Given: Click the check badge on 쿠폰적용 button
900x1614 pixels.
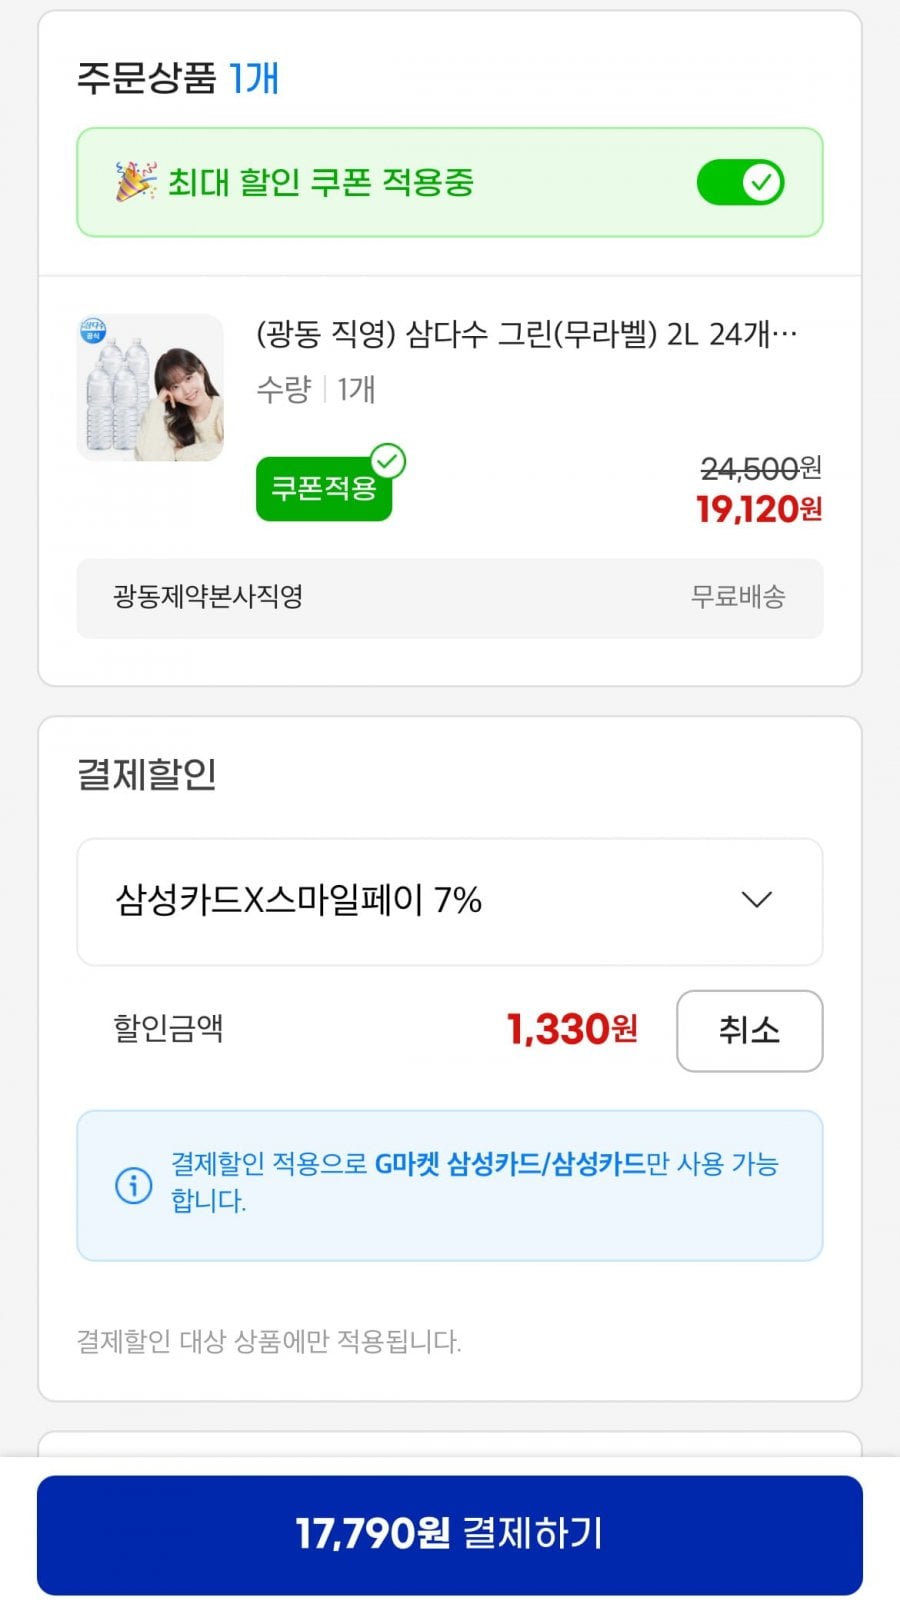Looking at the screenshot, I should tap(388, 461).
